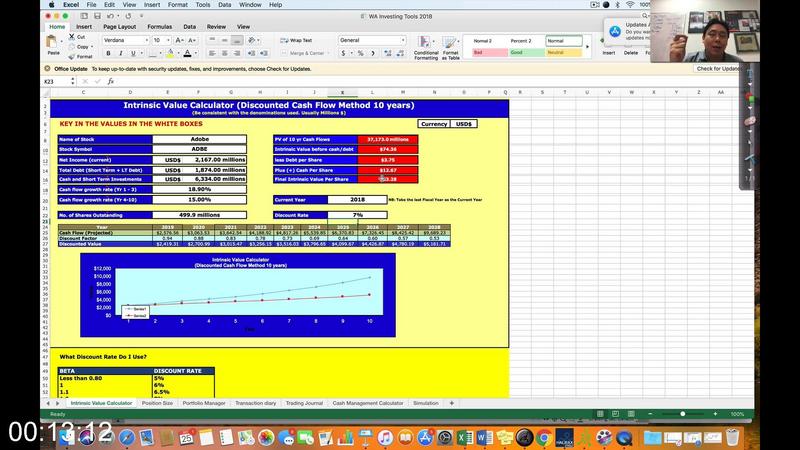Decrease indent in the ribbon
Screen dimensions: 800x450
coord(251,53)
